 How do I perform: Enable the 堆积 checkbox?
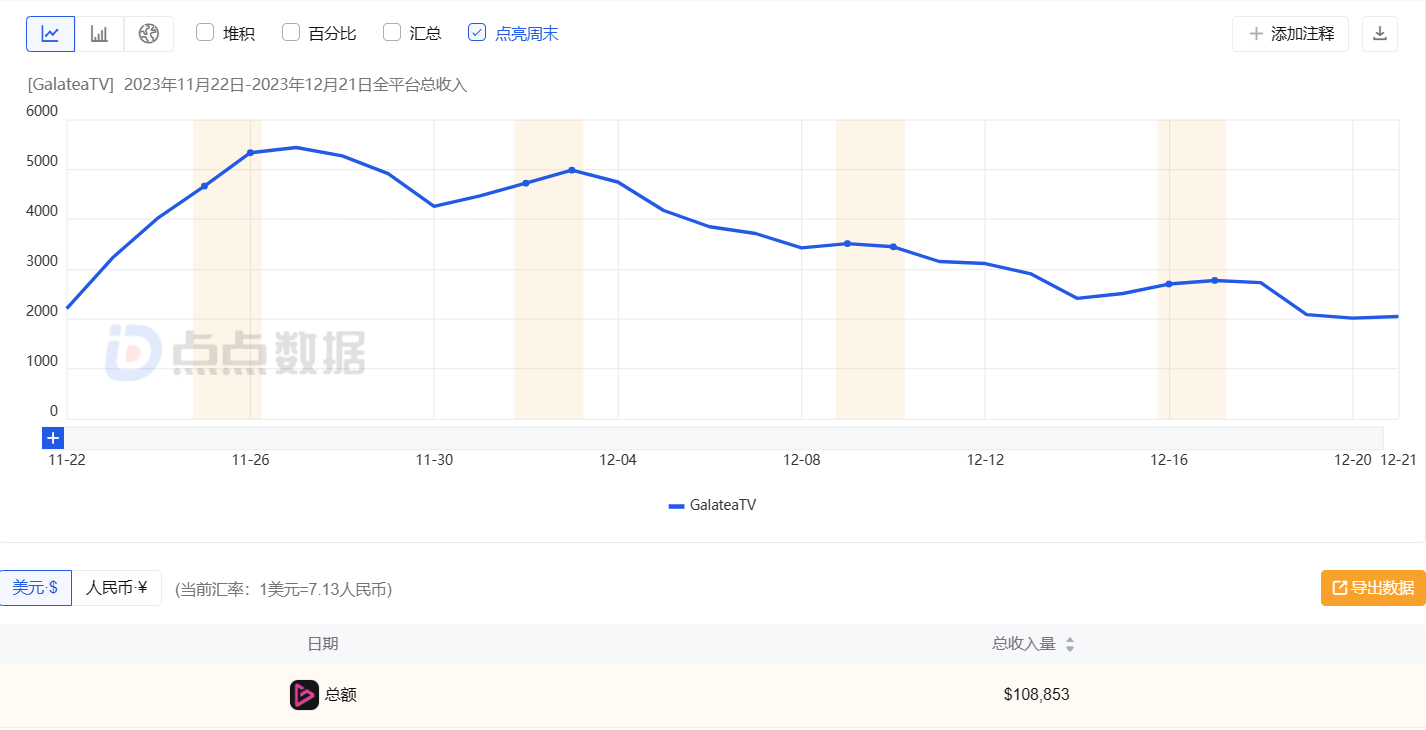tap(205, 33)
